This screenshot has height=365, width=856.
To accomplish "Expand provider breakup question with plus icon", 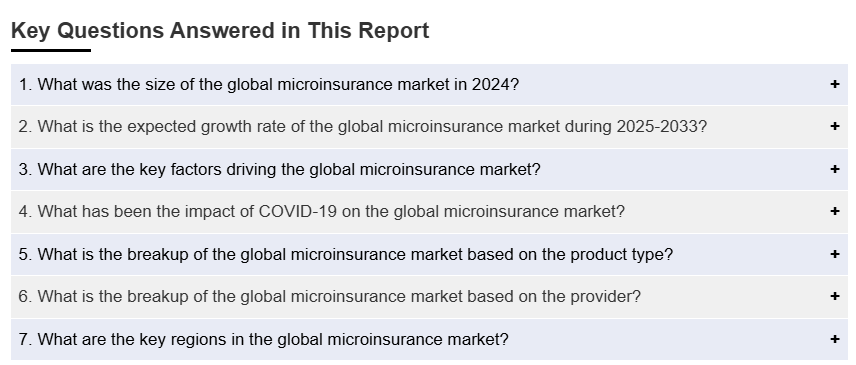I will click(x=834, y=296).
